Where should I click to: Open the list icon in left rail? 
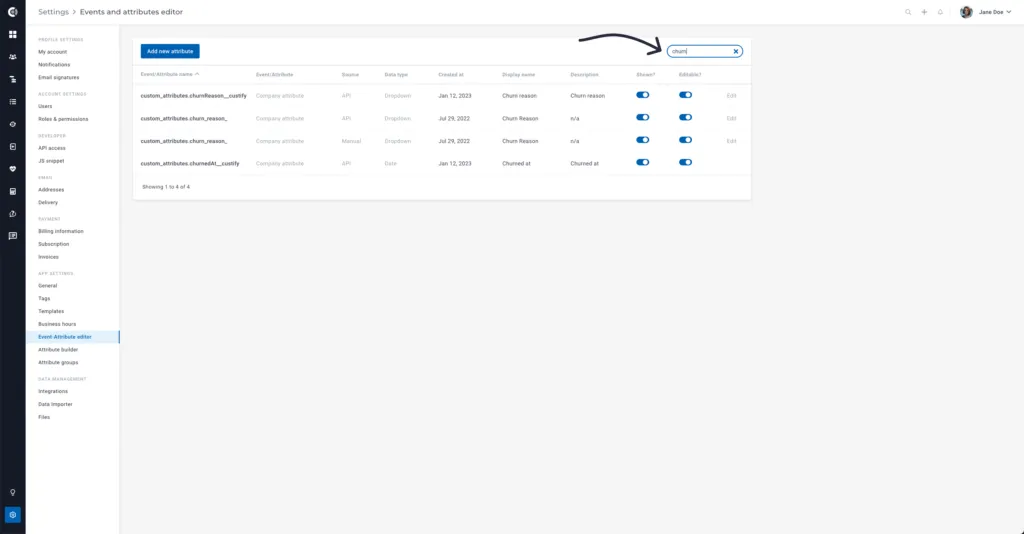(12, 102)
